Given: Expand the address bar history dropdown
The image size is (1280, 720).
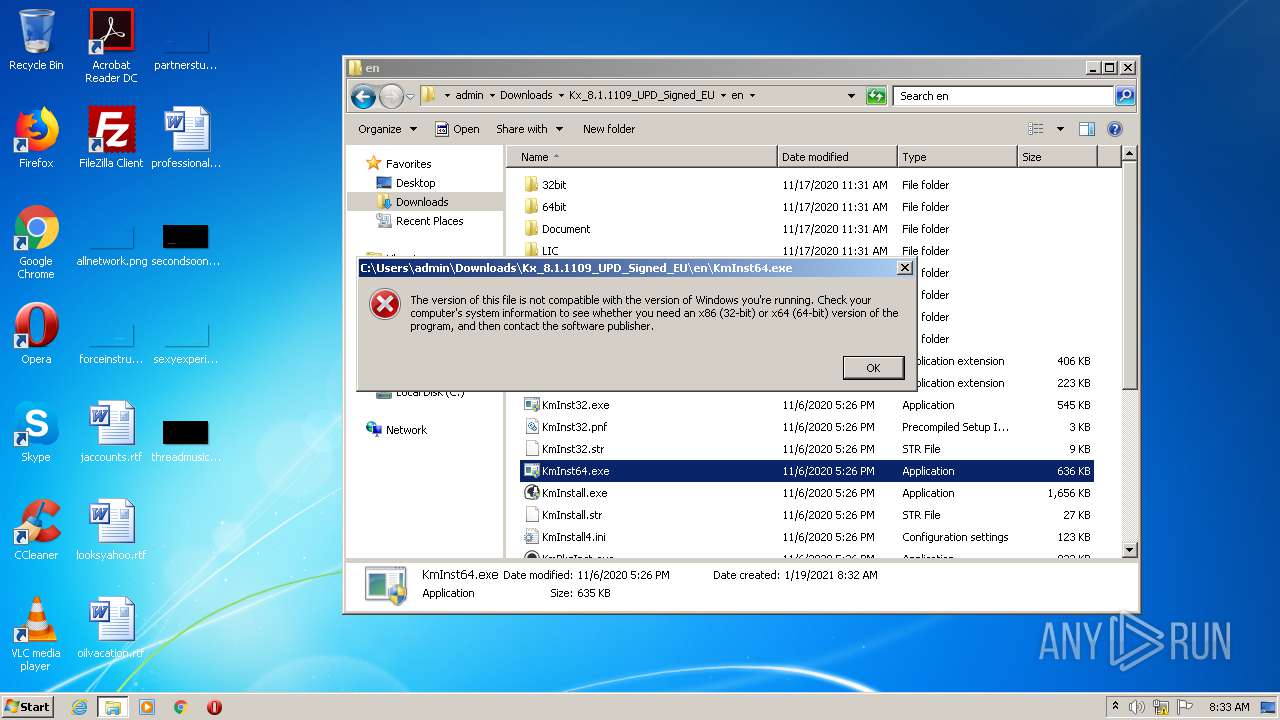Looking at the screenshot, I should (x=851, y=96).
